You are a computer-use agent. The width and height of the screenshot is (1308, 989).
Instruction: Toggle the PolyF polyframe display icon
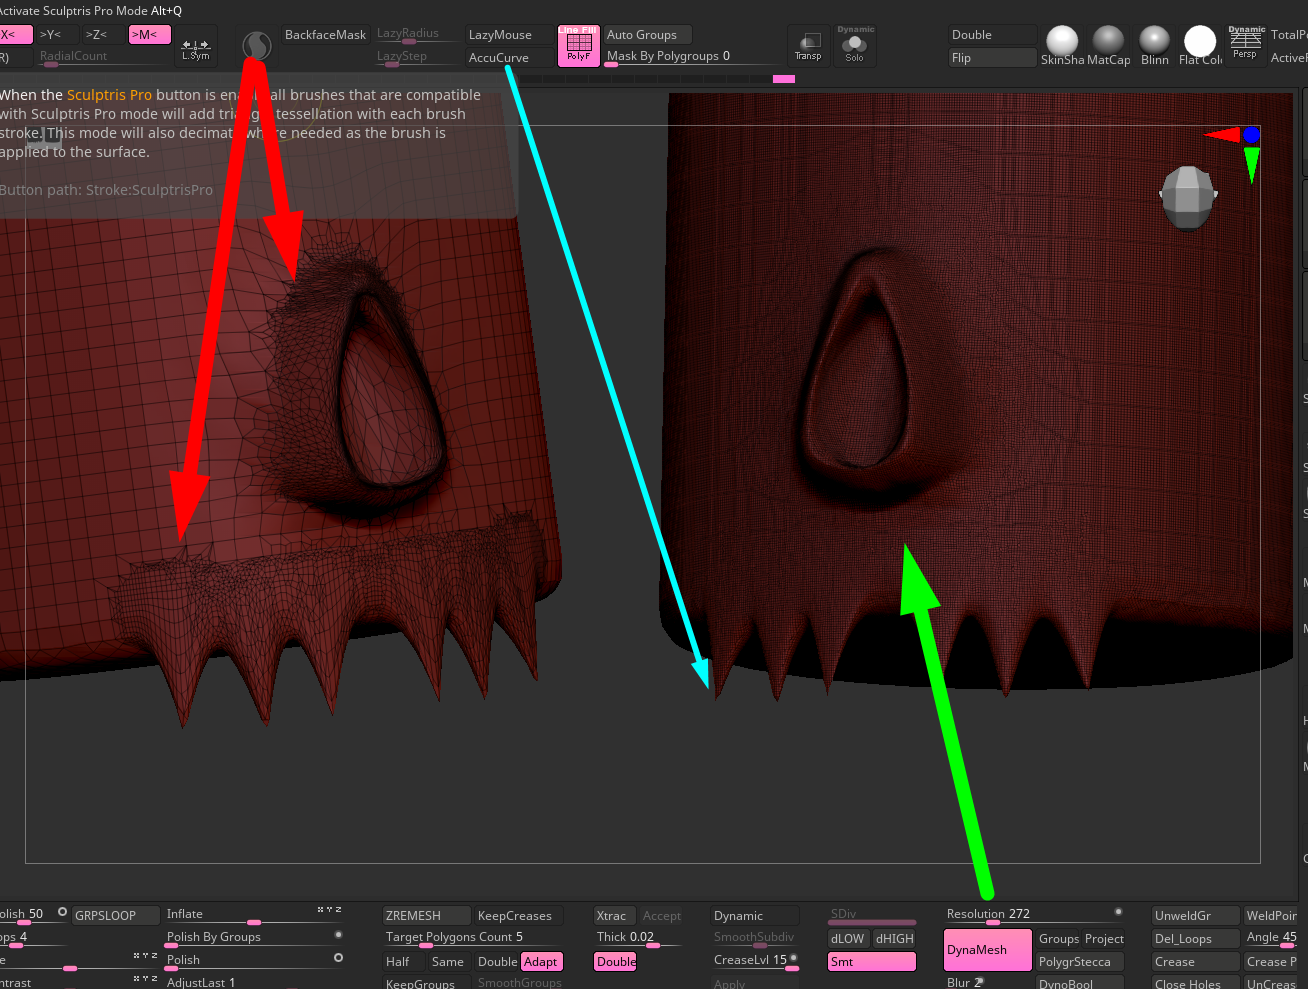(x=578, y=46)
